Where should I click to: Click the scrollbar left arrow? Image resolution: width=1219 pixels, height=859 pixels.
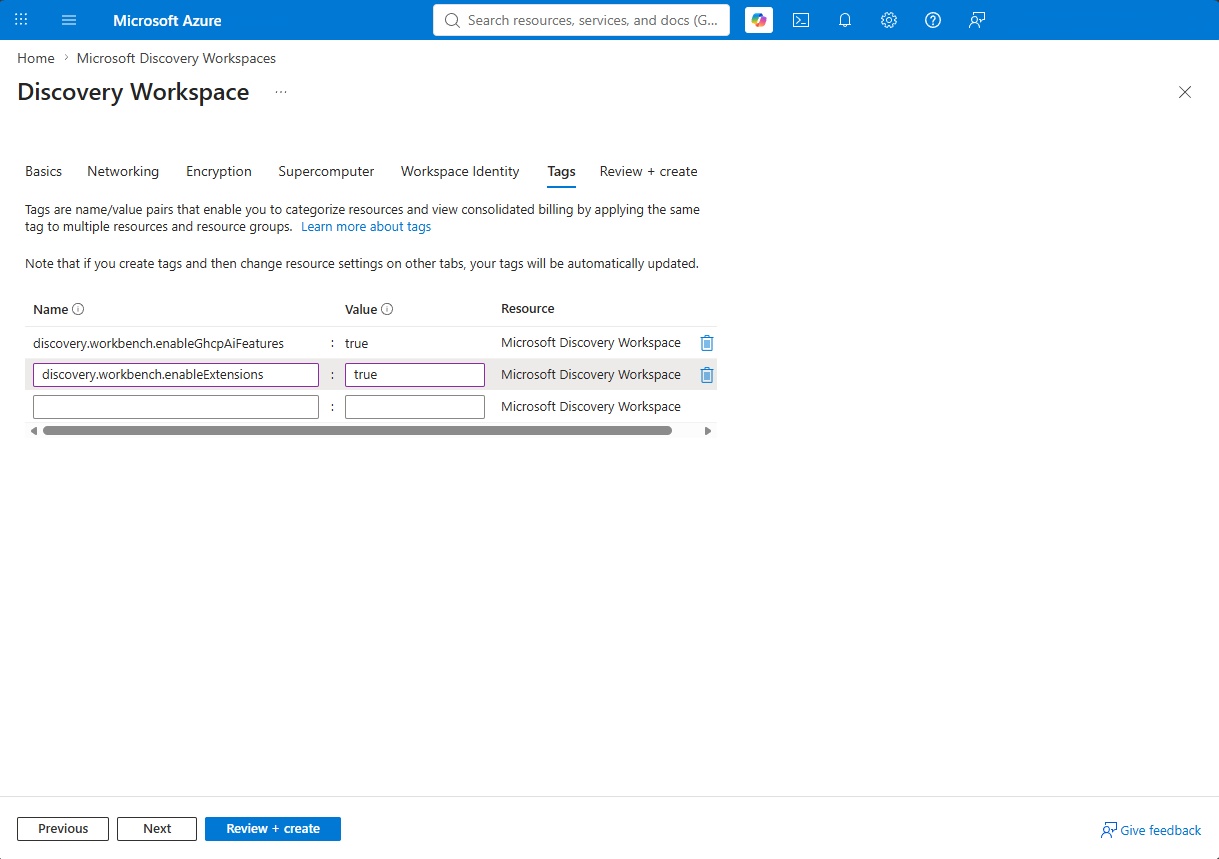click(33, 431)
